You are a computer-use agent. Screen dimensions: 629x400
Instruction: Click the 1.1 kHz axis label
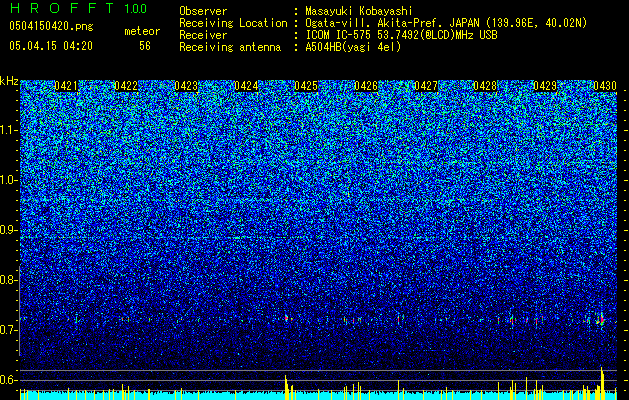(x=9, y=130)
